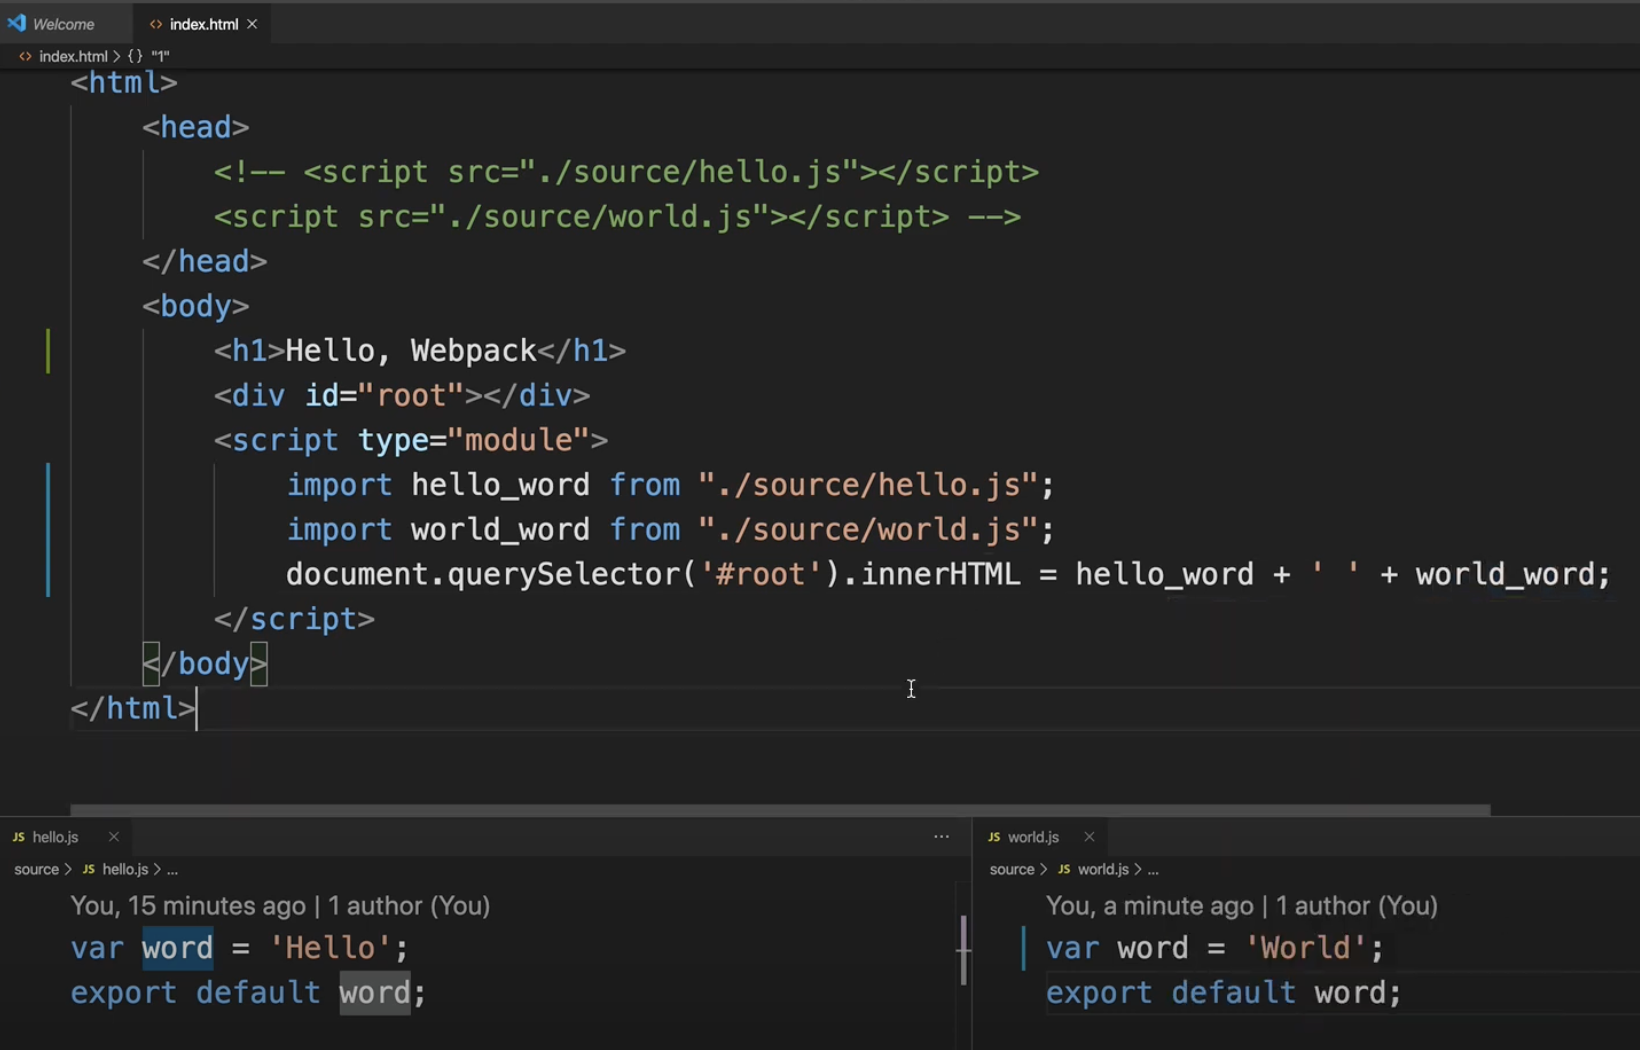
Task: Click the opening <head> tag line
Action: click(196, 127)
